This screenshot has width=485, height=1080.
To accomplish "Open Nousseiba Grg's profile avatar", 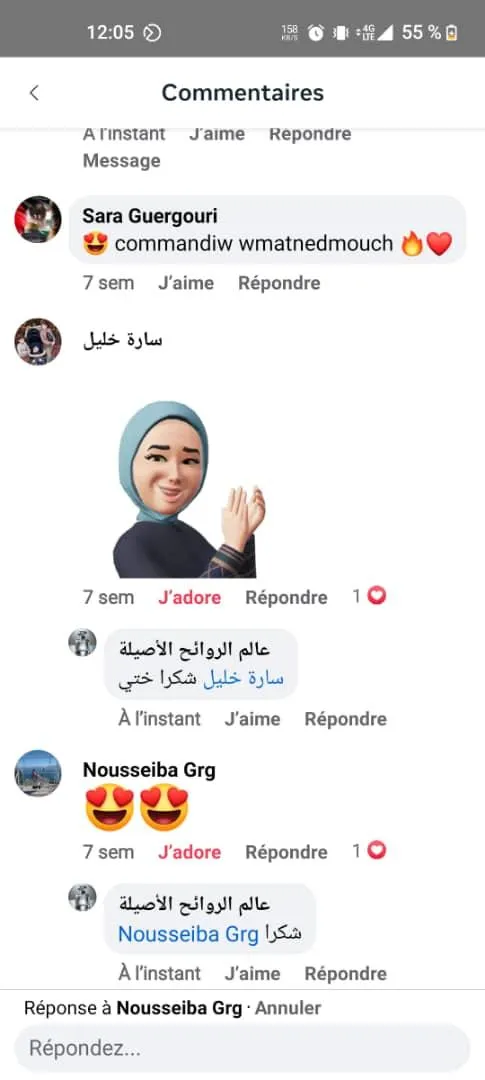I will (x=38, y=773).
